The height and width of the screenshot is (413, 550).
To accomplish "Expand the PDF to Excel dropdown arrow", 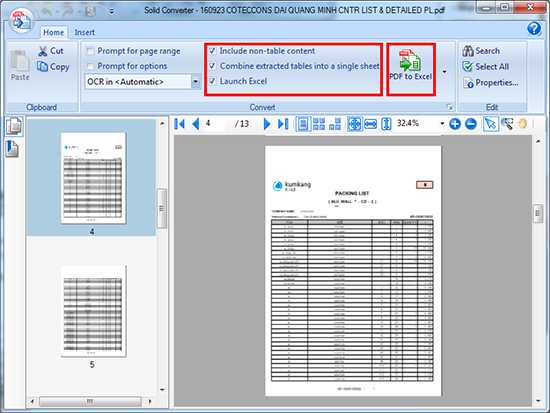I will pyautogui.click(x=444, y=72).
